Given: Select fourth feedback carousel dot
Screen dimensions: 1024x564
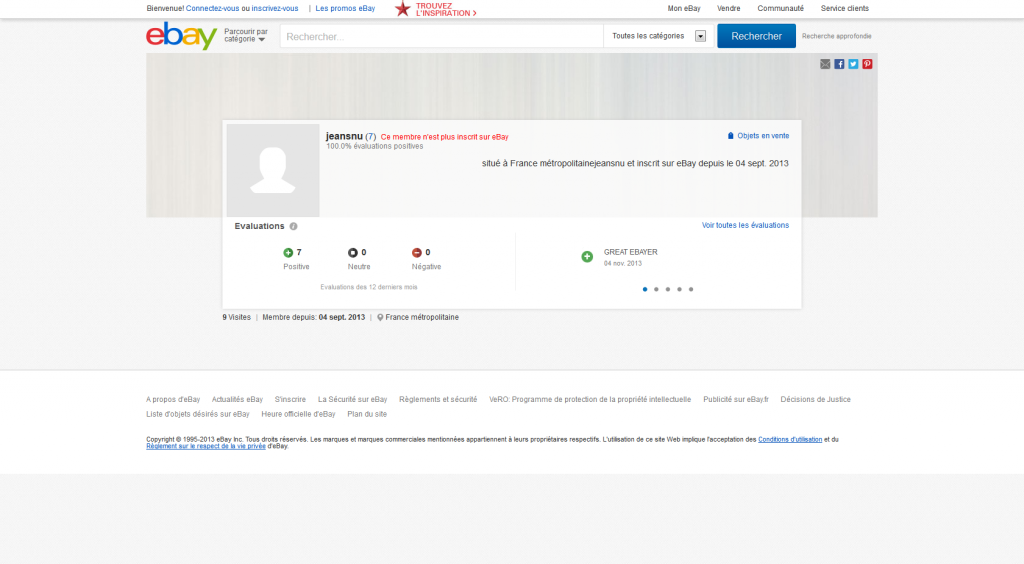Looking at the screenshot, I should pos(679,289).
